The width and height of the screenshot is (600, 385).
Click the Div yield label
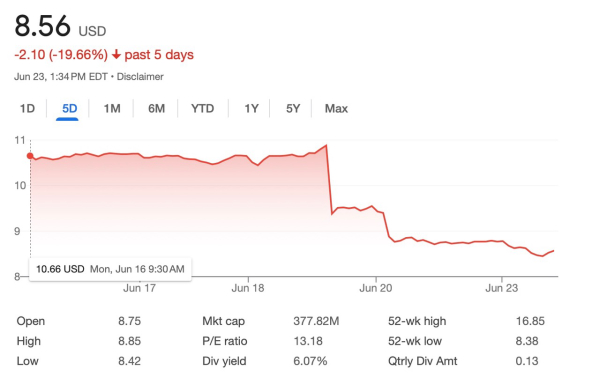(224, 361)
